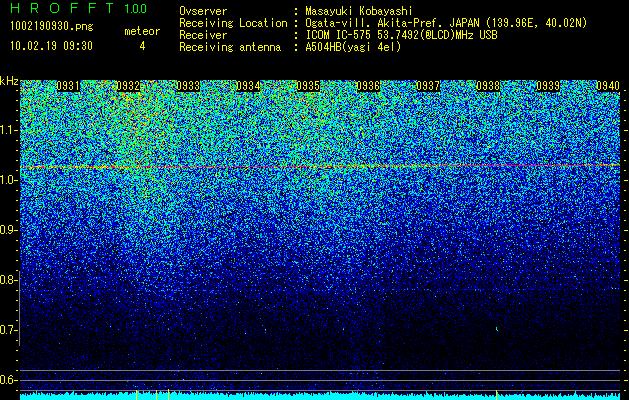Click the 0932 time marker
Screen dimensions: 629x400
[128, 86]
